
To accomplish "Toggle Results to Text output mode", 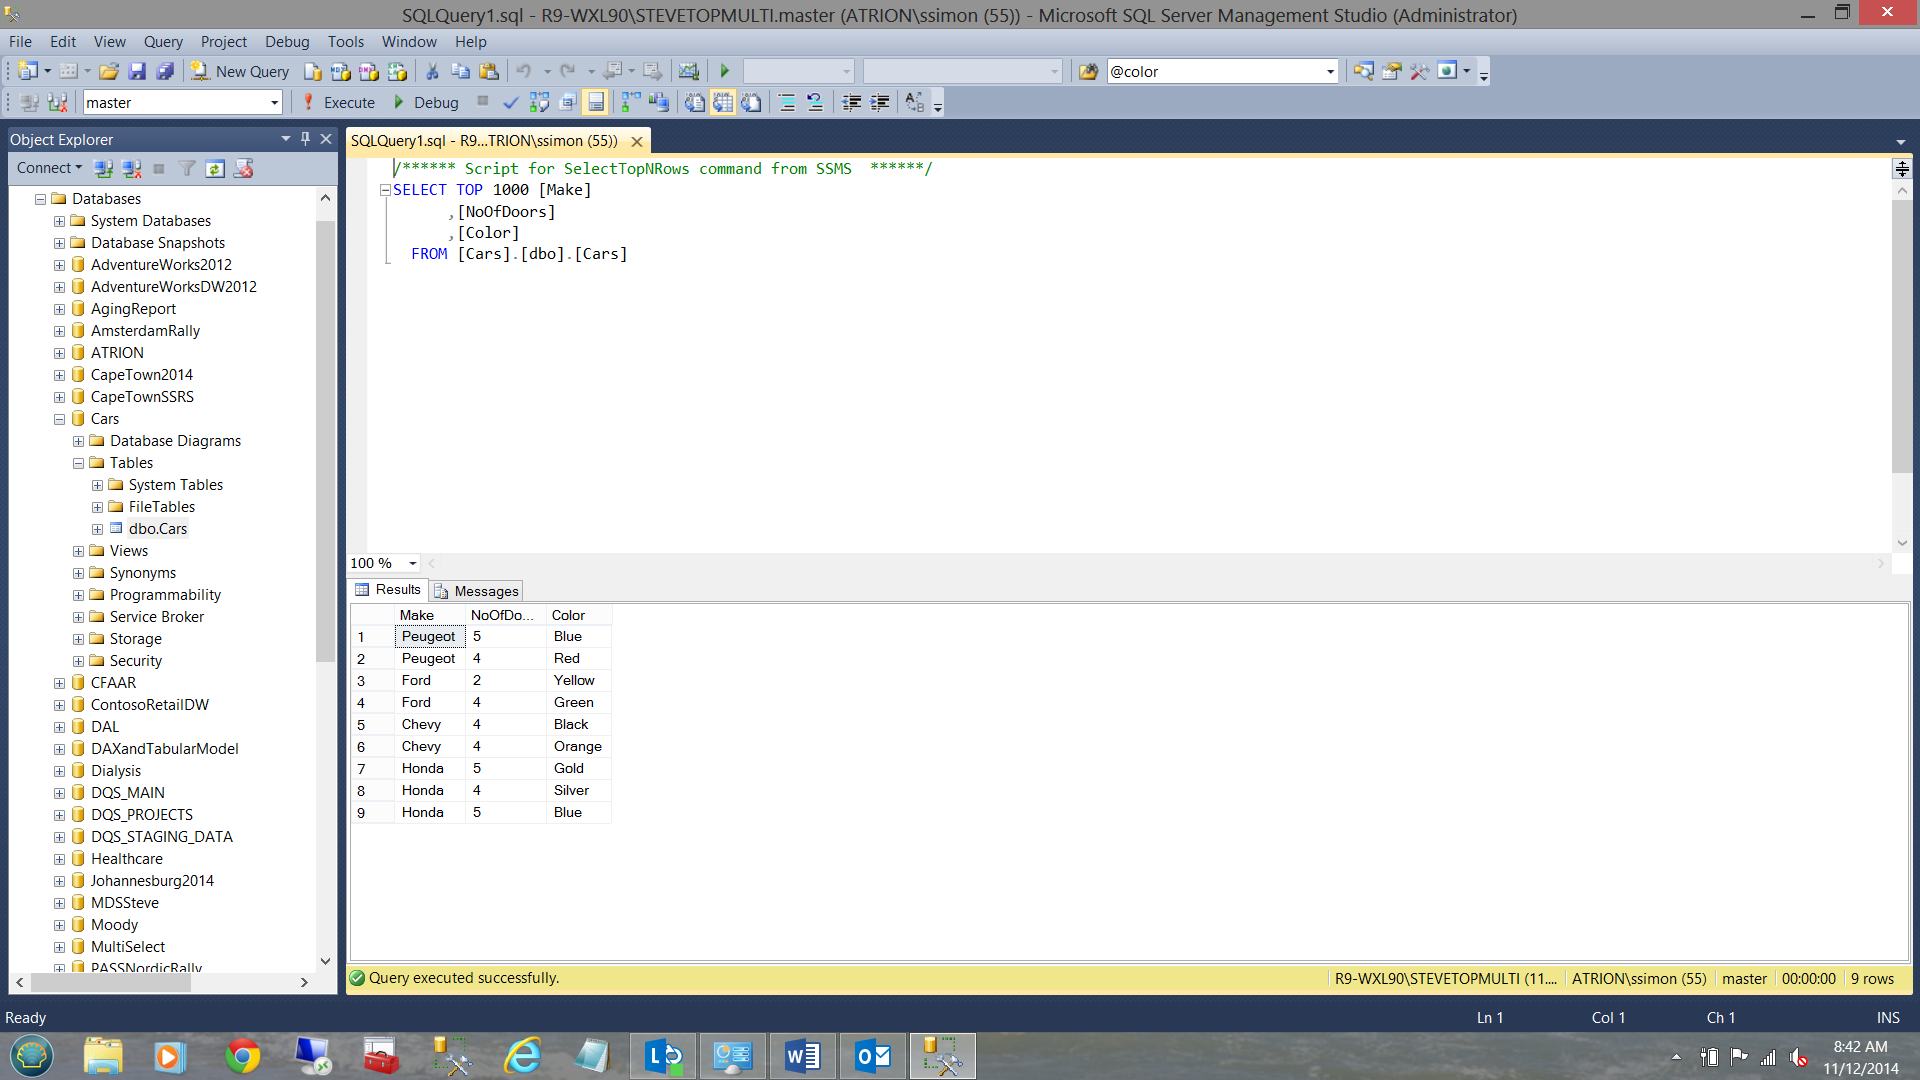I will (695, 102).
